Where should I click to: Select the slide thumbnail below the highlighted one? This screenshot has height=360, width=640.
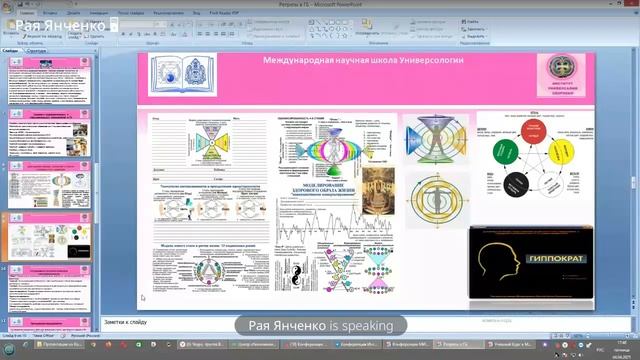[49, 289]
